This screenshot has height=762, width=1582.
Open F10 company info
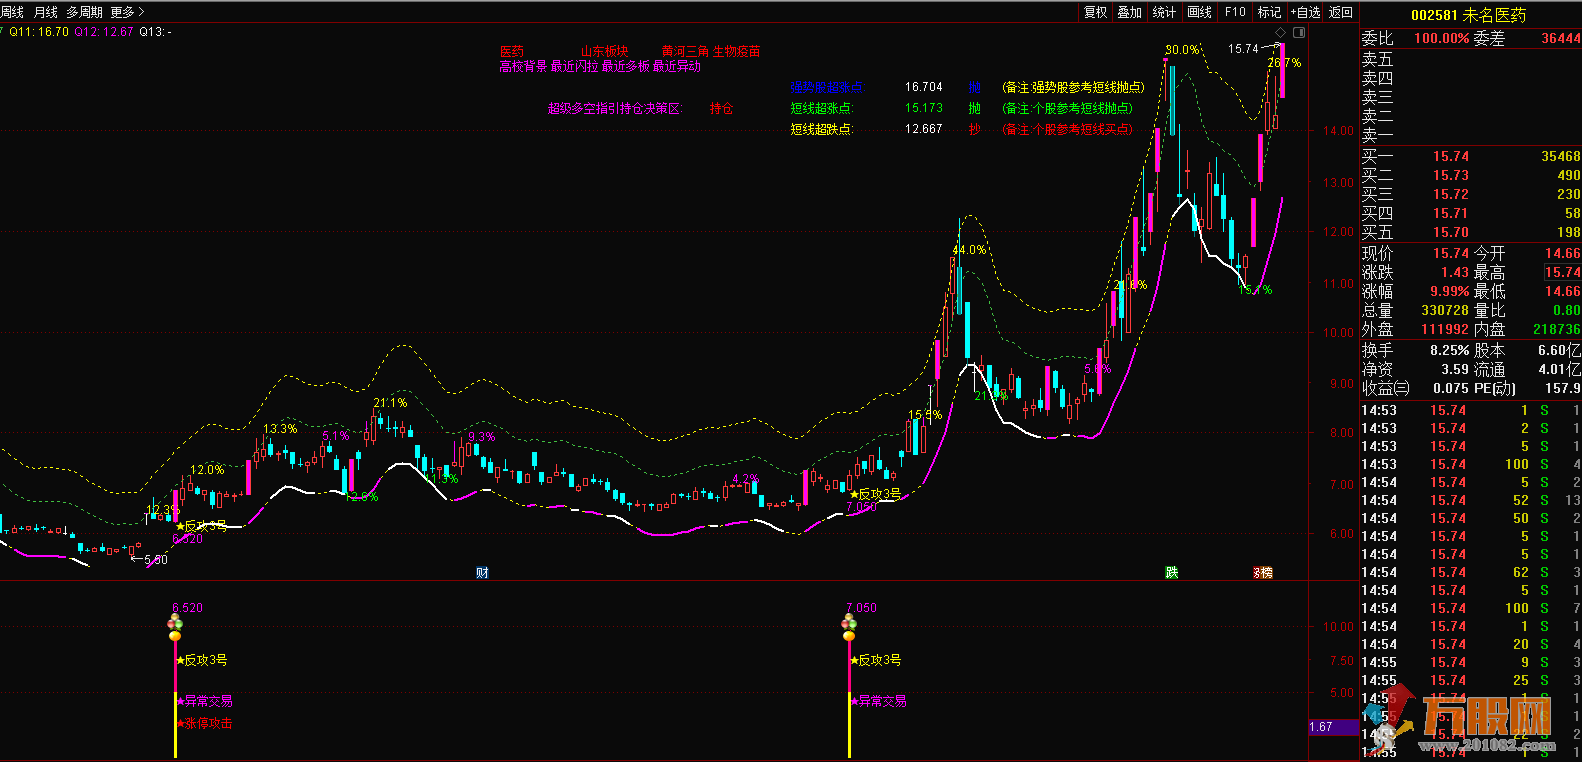point(1235,12)
